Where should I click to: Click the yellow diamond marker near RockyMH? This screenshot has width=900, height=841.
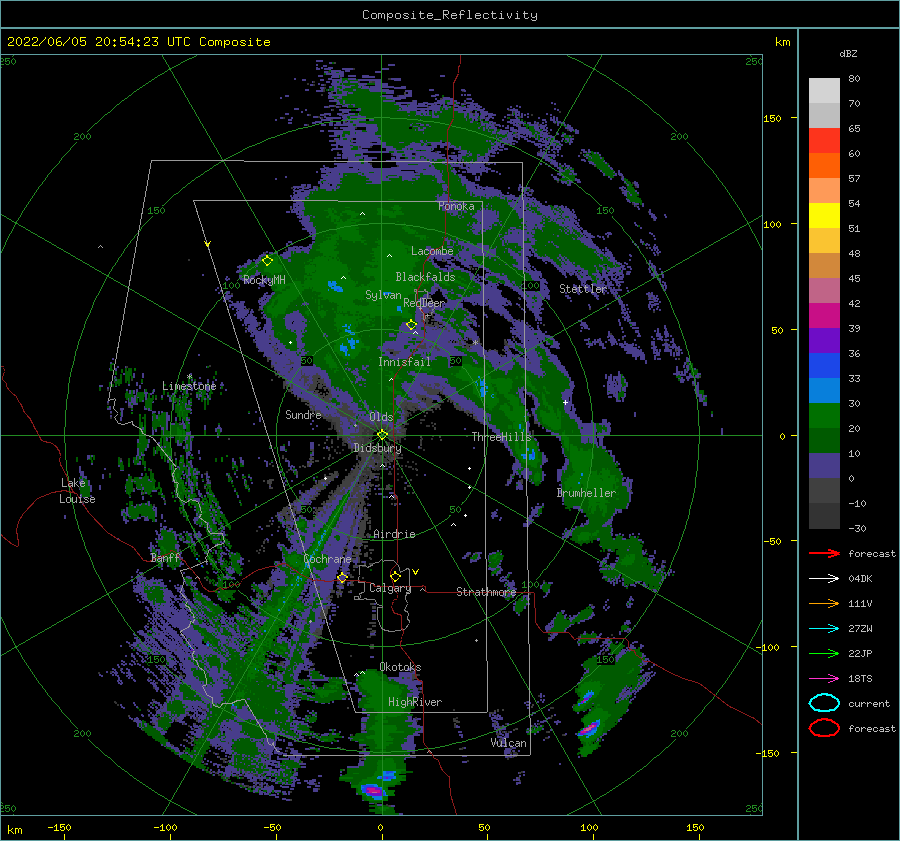coord(267,261)
